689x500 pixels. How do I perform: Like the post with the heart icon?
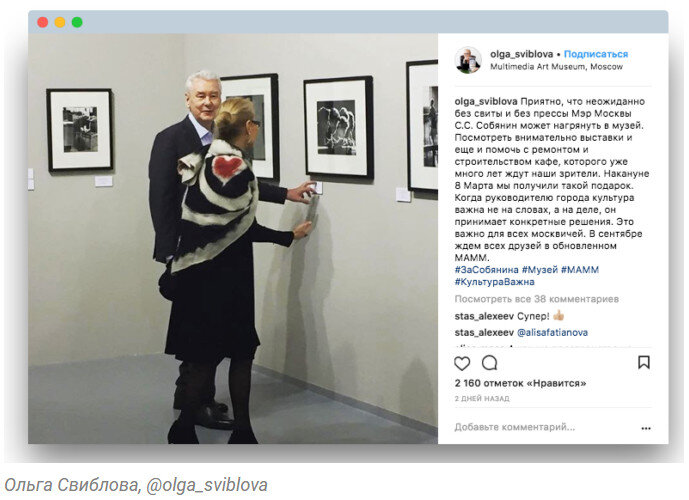coord(462,363)
